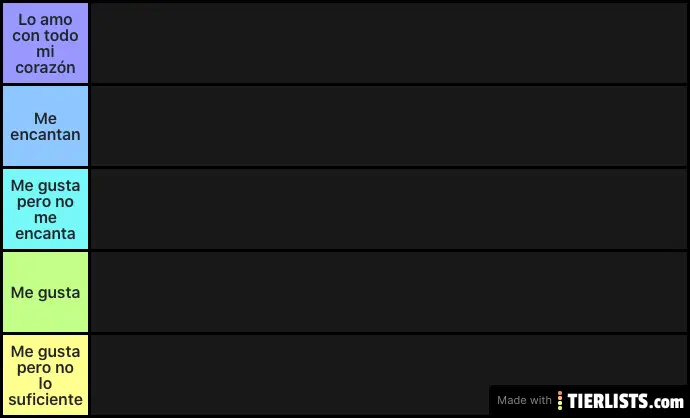Image resolution: width=690 pixels, height=419 pixels.
Task: Click the TIERLISTS.com four-dot logo icon
Action: tap(560, 401)
